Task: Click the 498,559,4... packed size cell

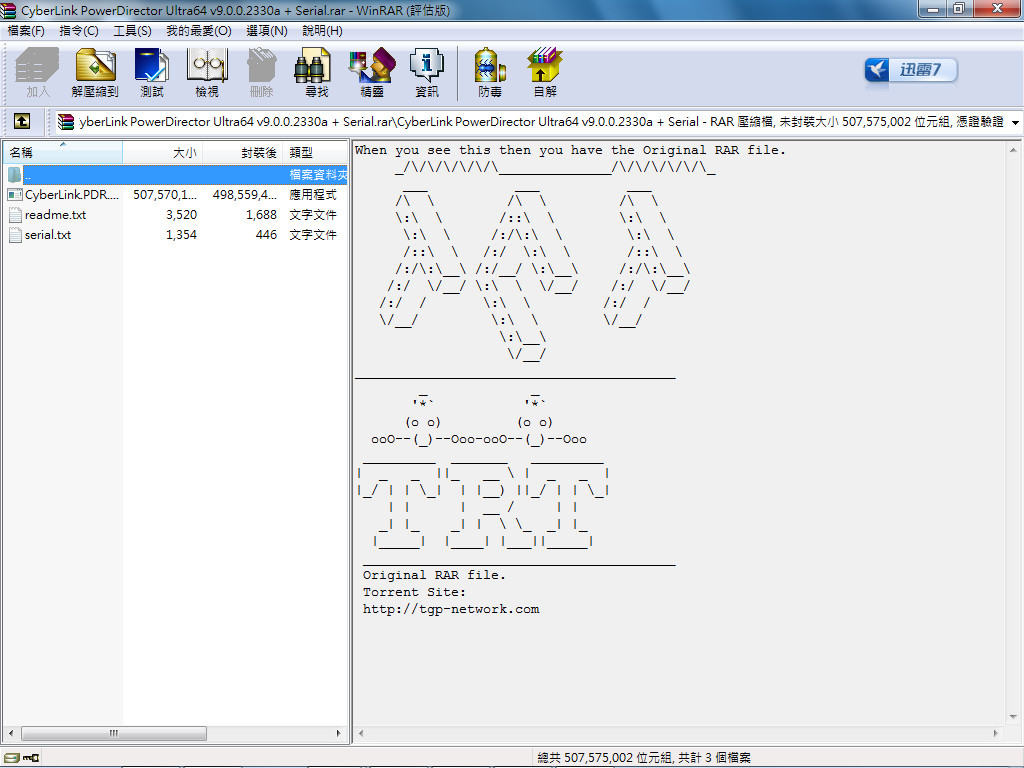Action: point(244,195)
